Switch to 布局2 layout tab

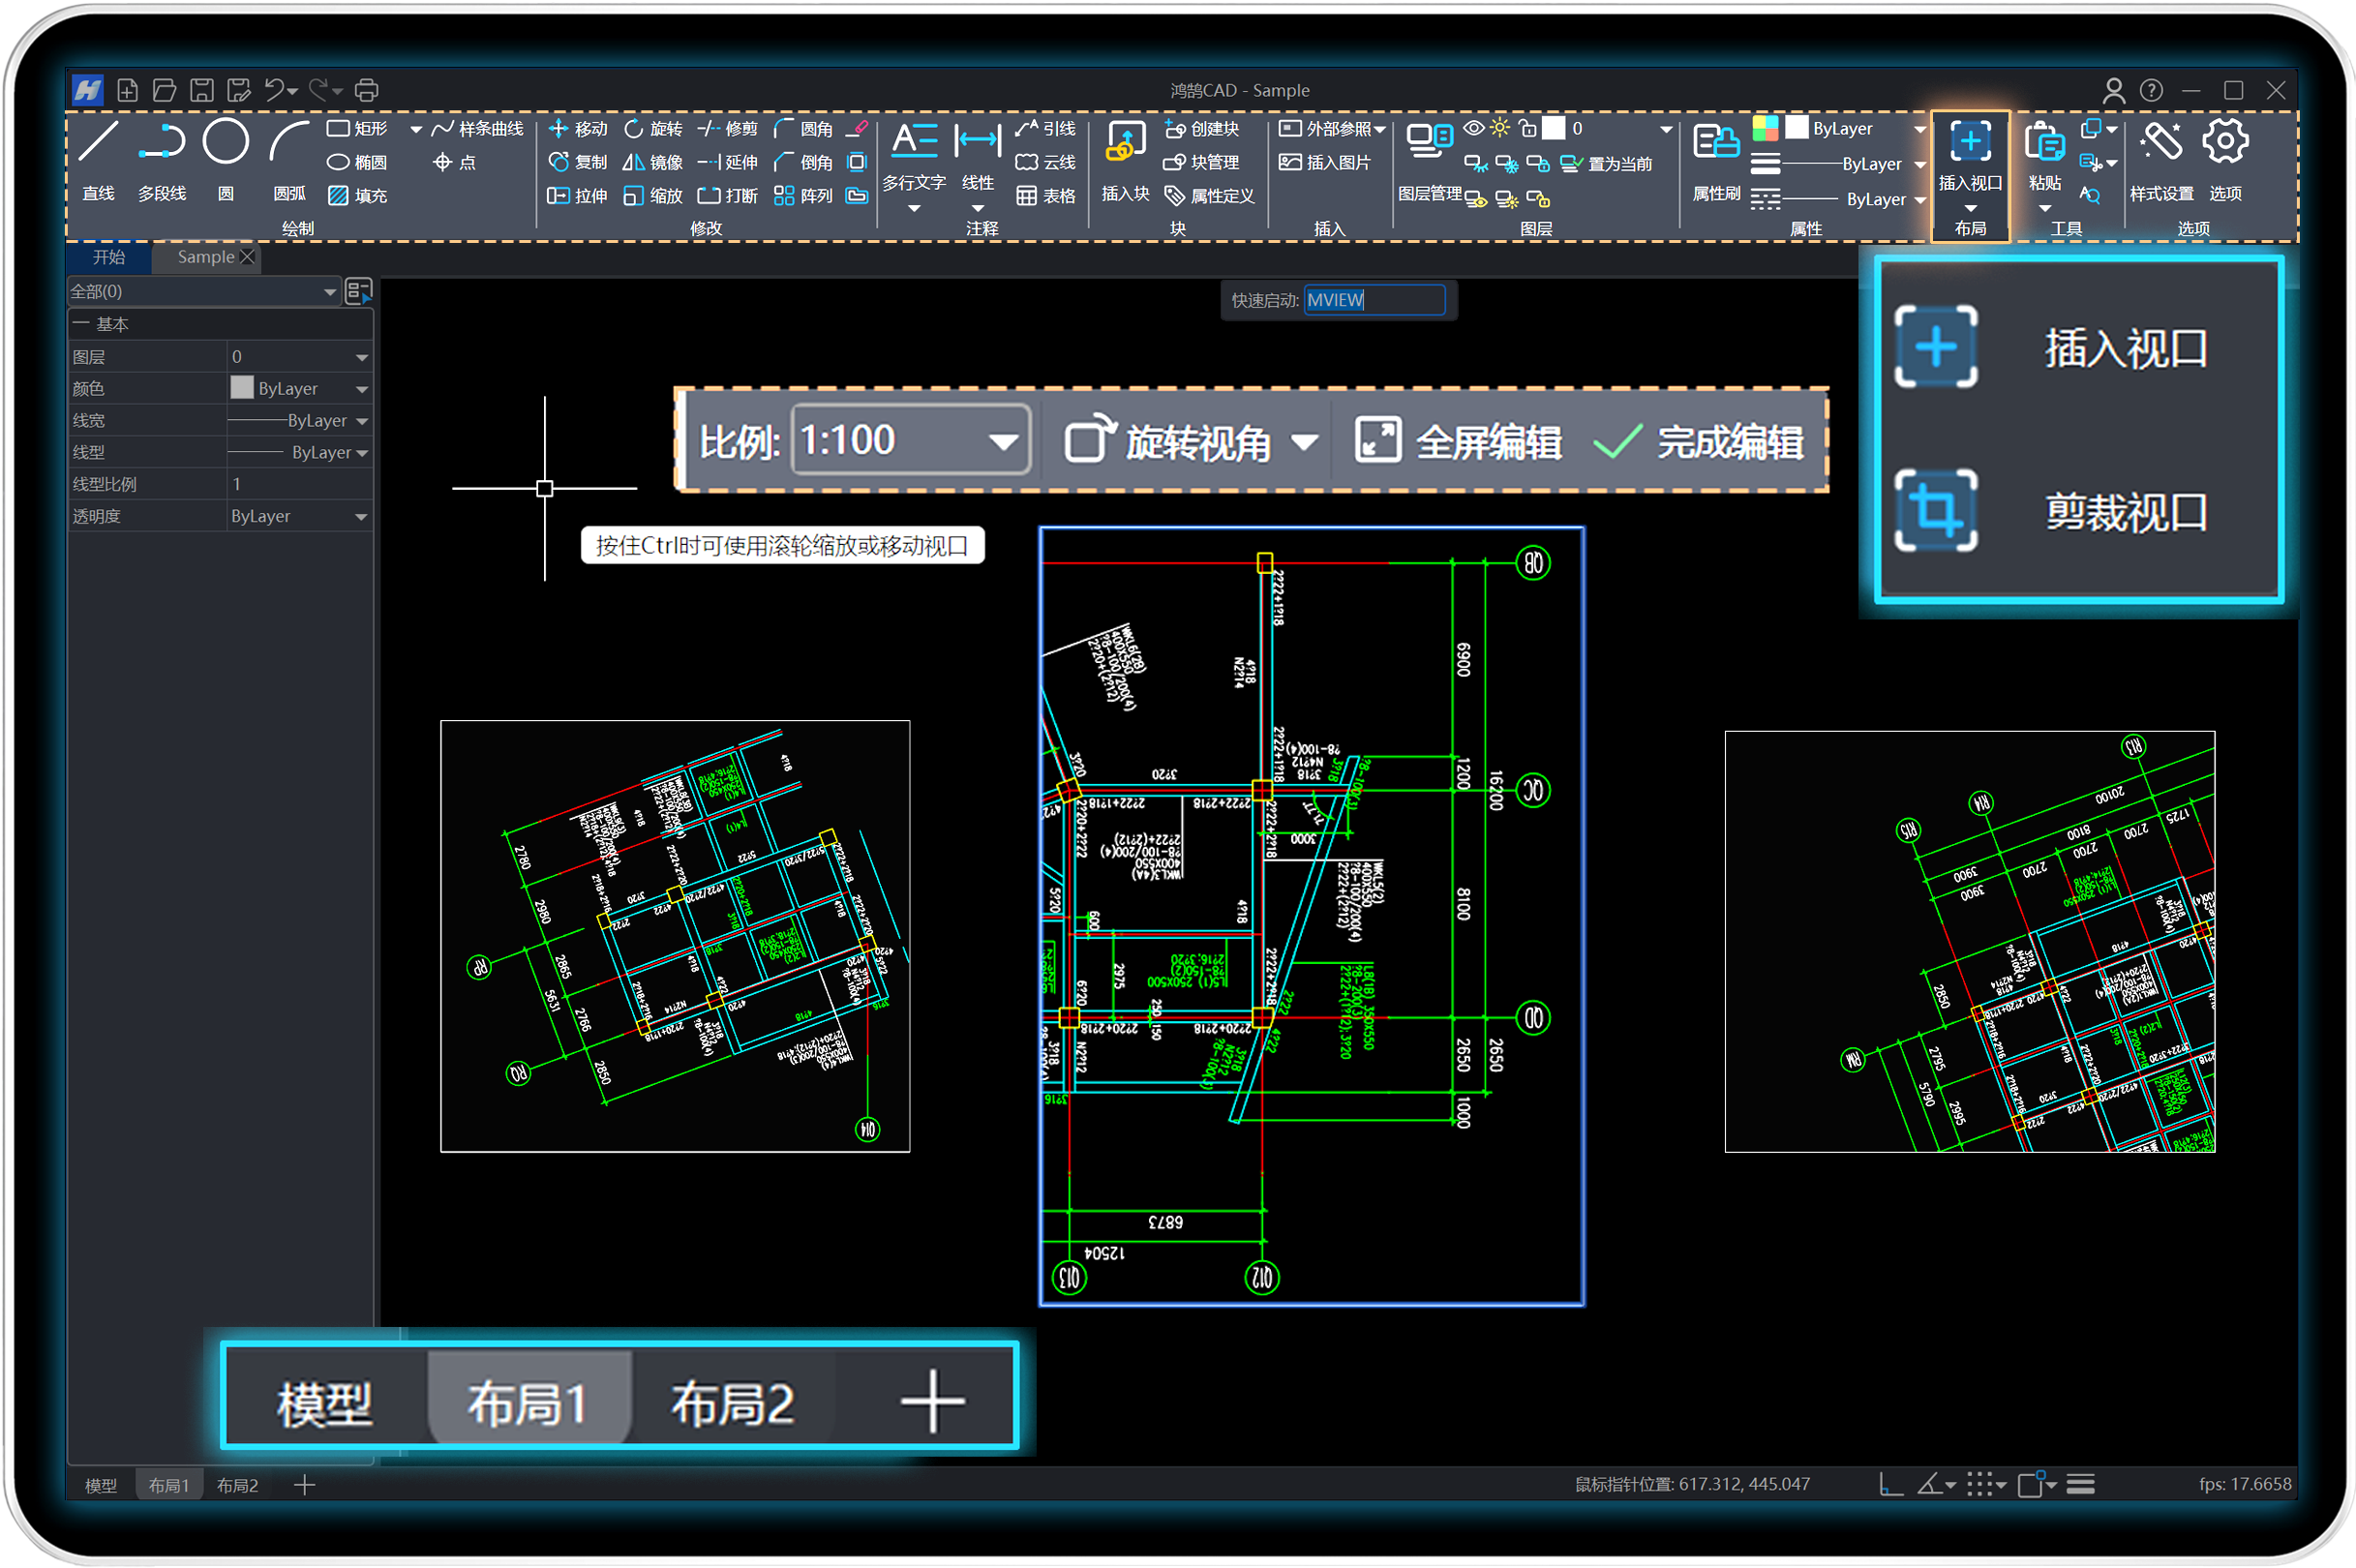click(732, 1402)
